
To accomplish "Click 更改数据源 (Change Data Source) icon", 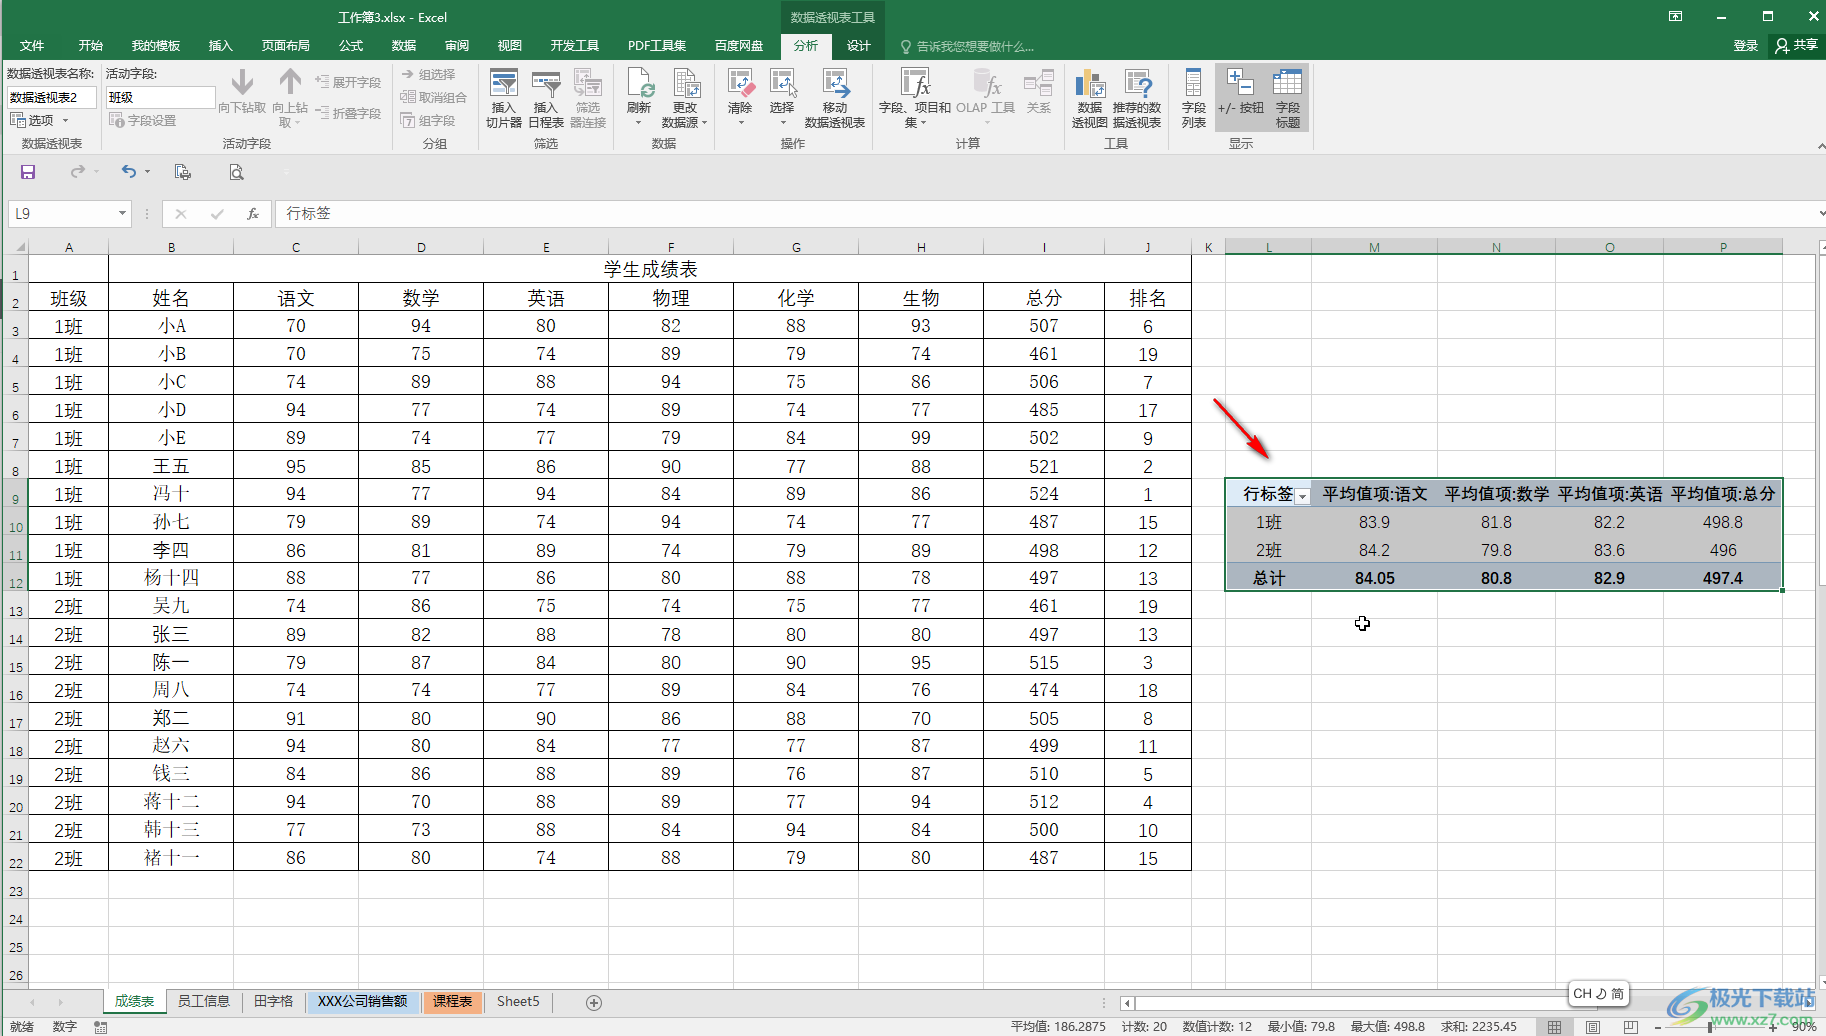I will tap(685, 98).
